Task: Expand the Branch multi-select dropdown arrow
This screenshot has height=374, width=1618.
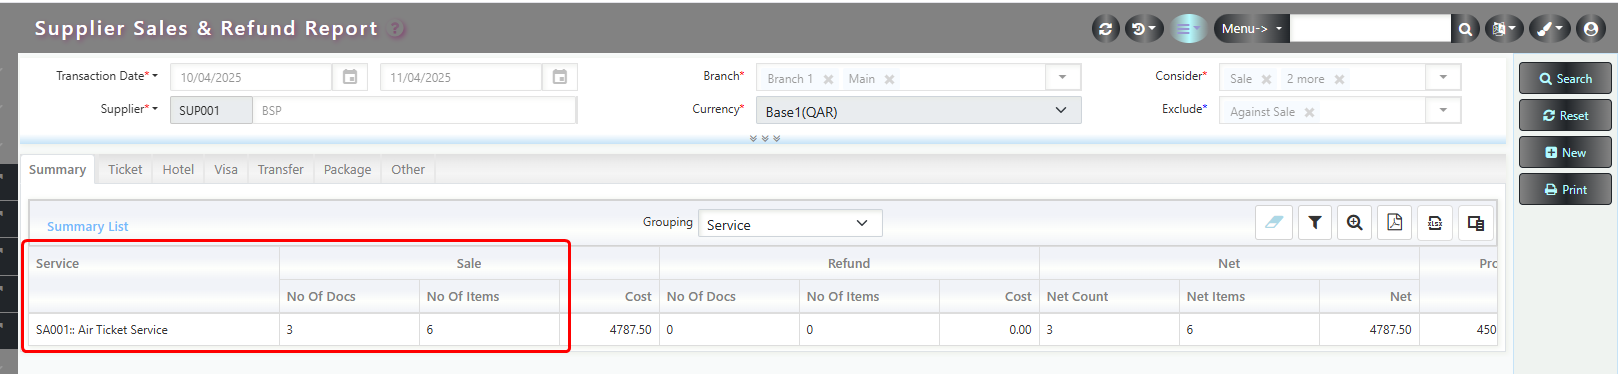Action: point(1063,77)
